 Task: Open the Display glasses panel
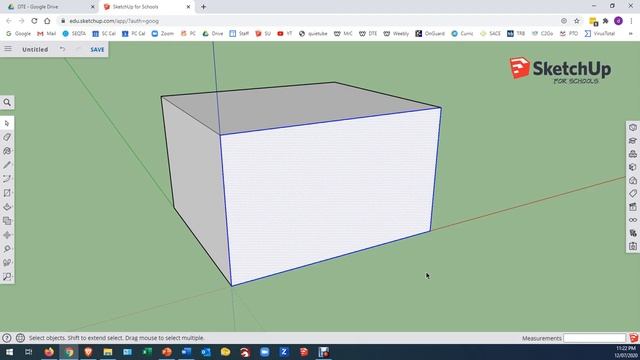click(633, 220)
